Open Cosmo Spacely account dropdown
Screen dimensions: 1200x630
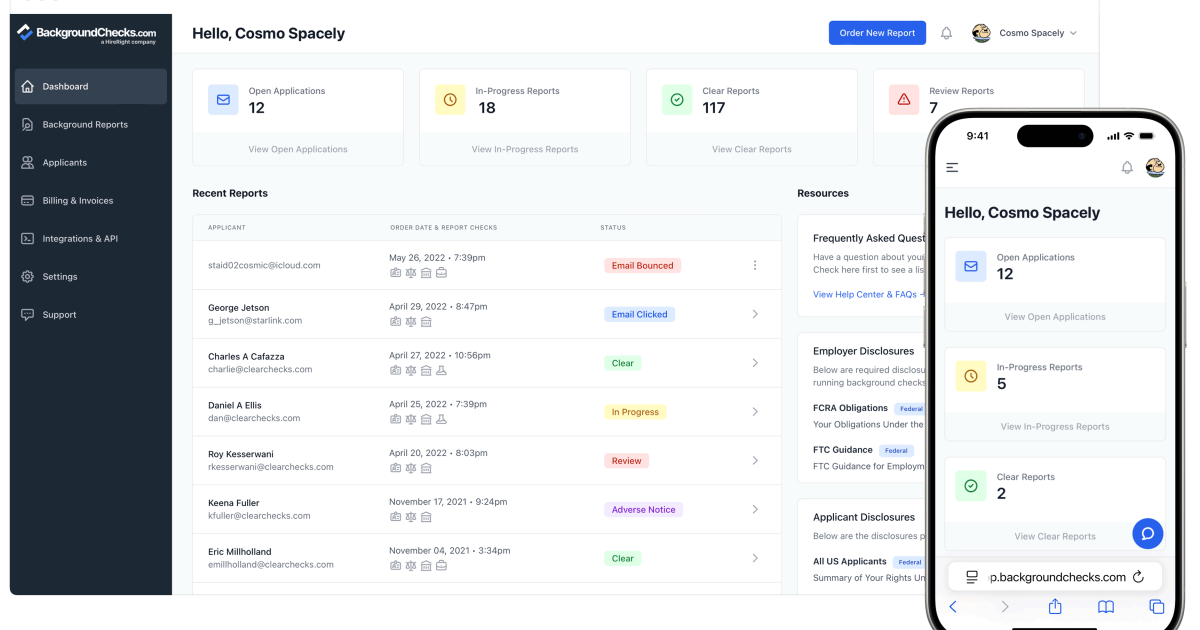click(1026, 33)
